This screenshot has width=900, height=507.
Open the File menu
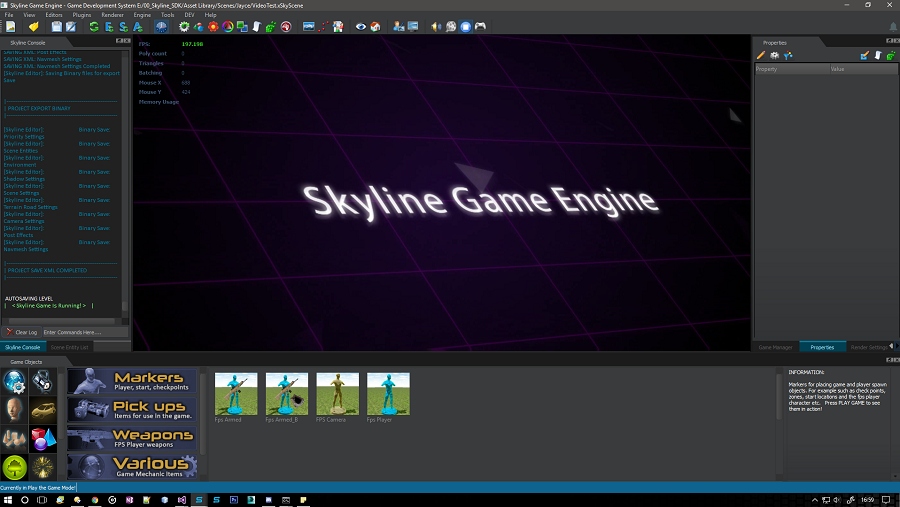(9, 15)
